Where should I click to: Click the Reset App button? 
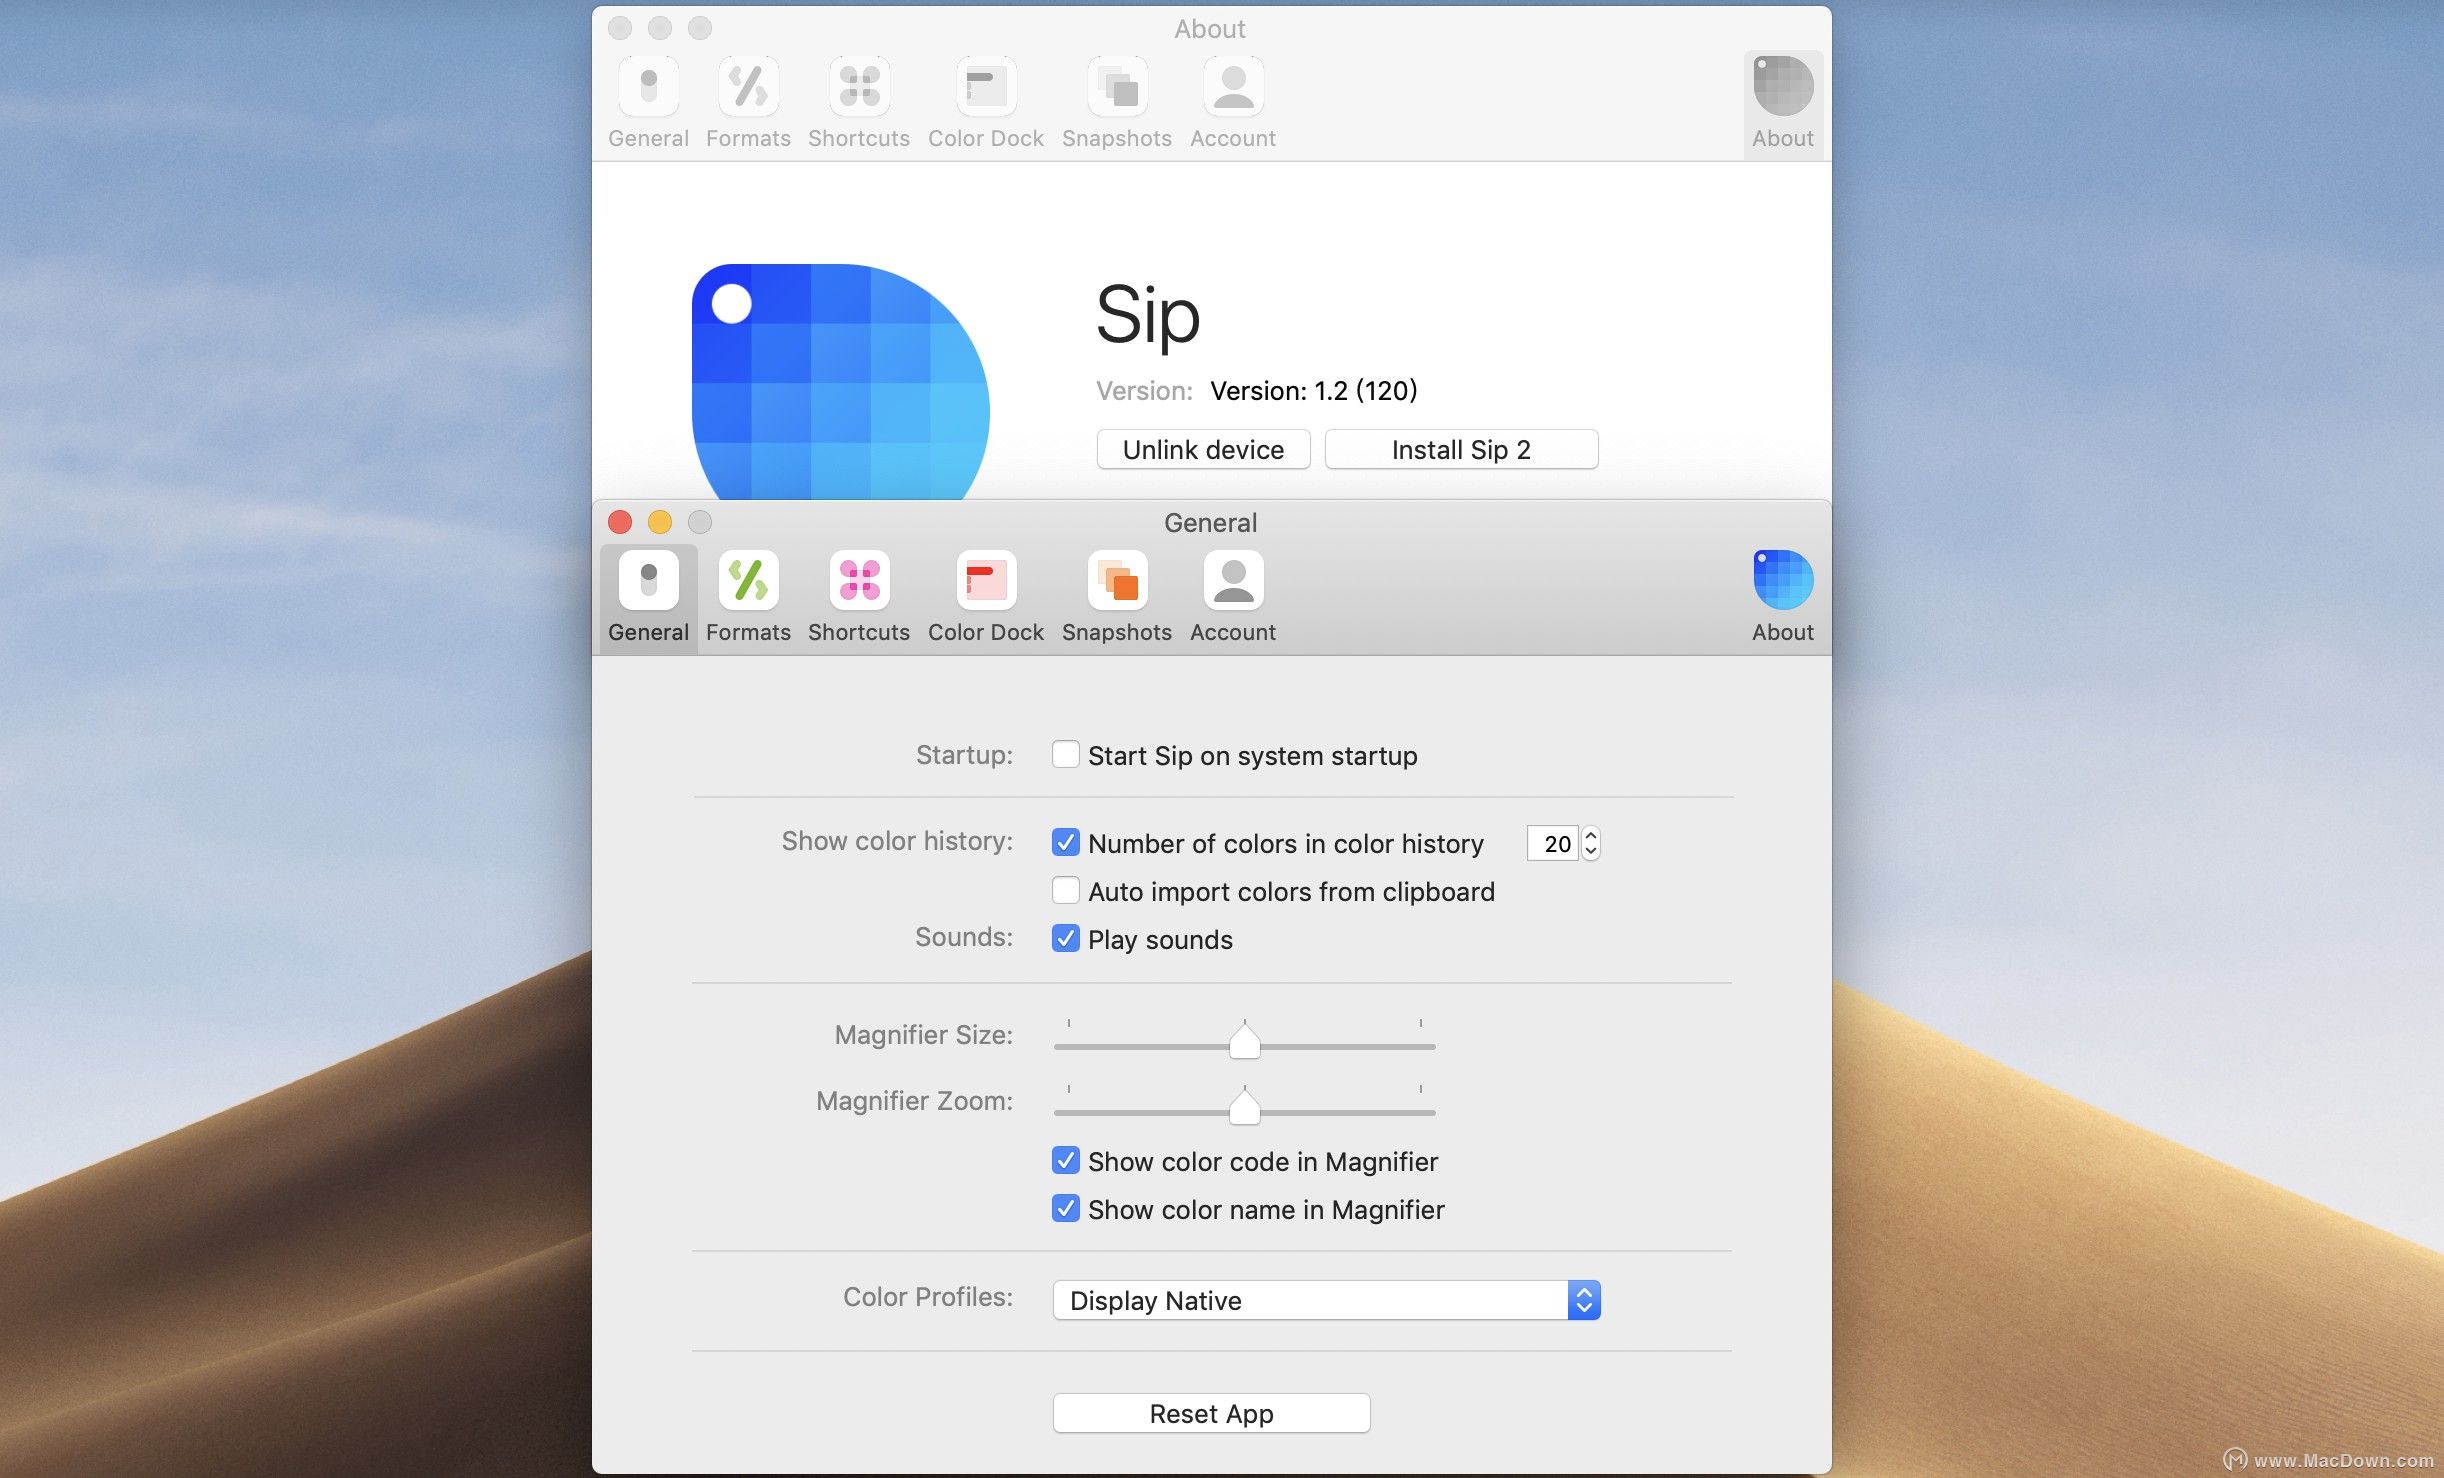[x=1211, y=1413]
